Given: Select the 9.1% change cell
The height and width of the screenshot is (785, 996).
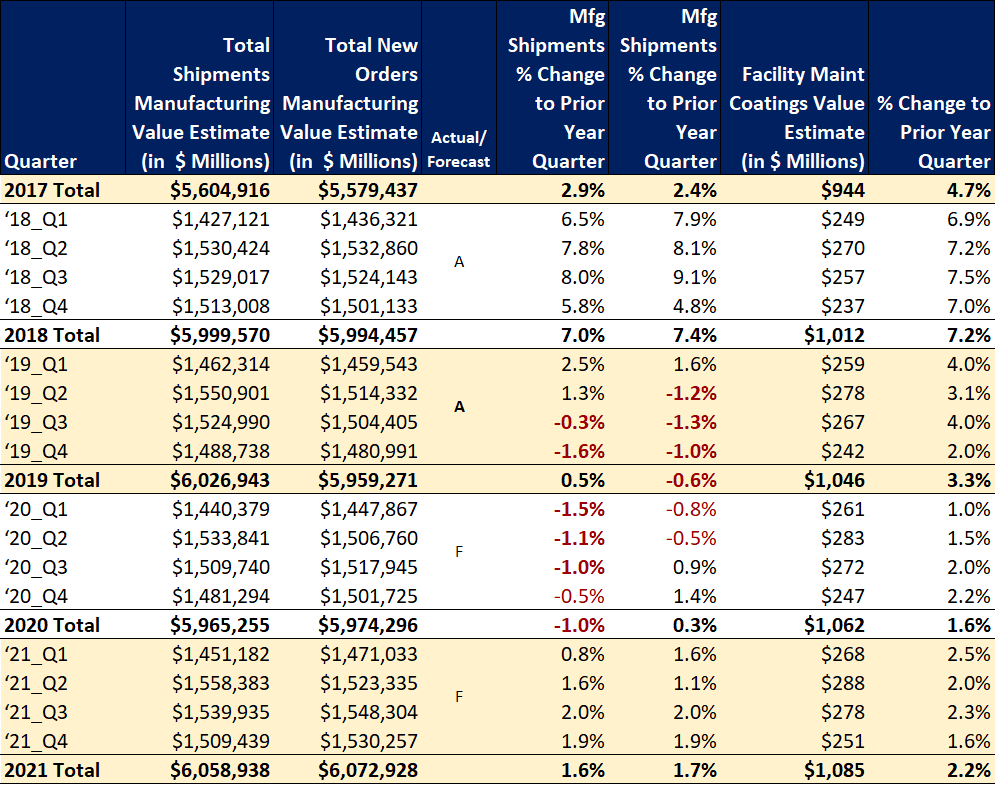Looking at the screenshot, I should click(693, 277).
